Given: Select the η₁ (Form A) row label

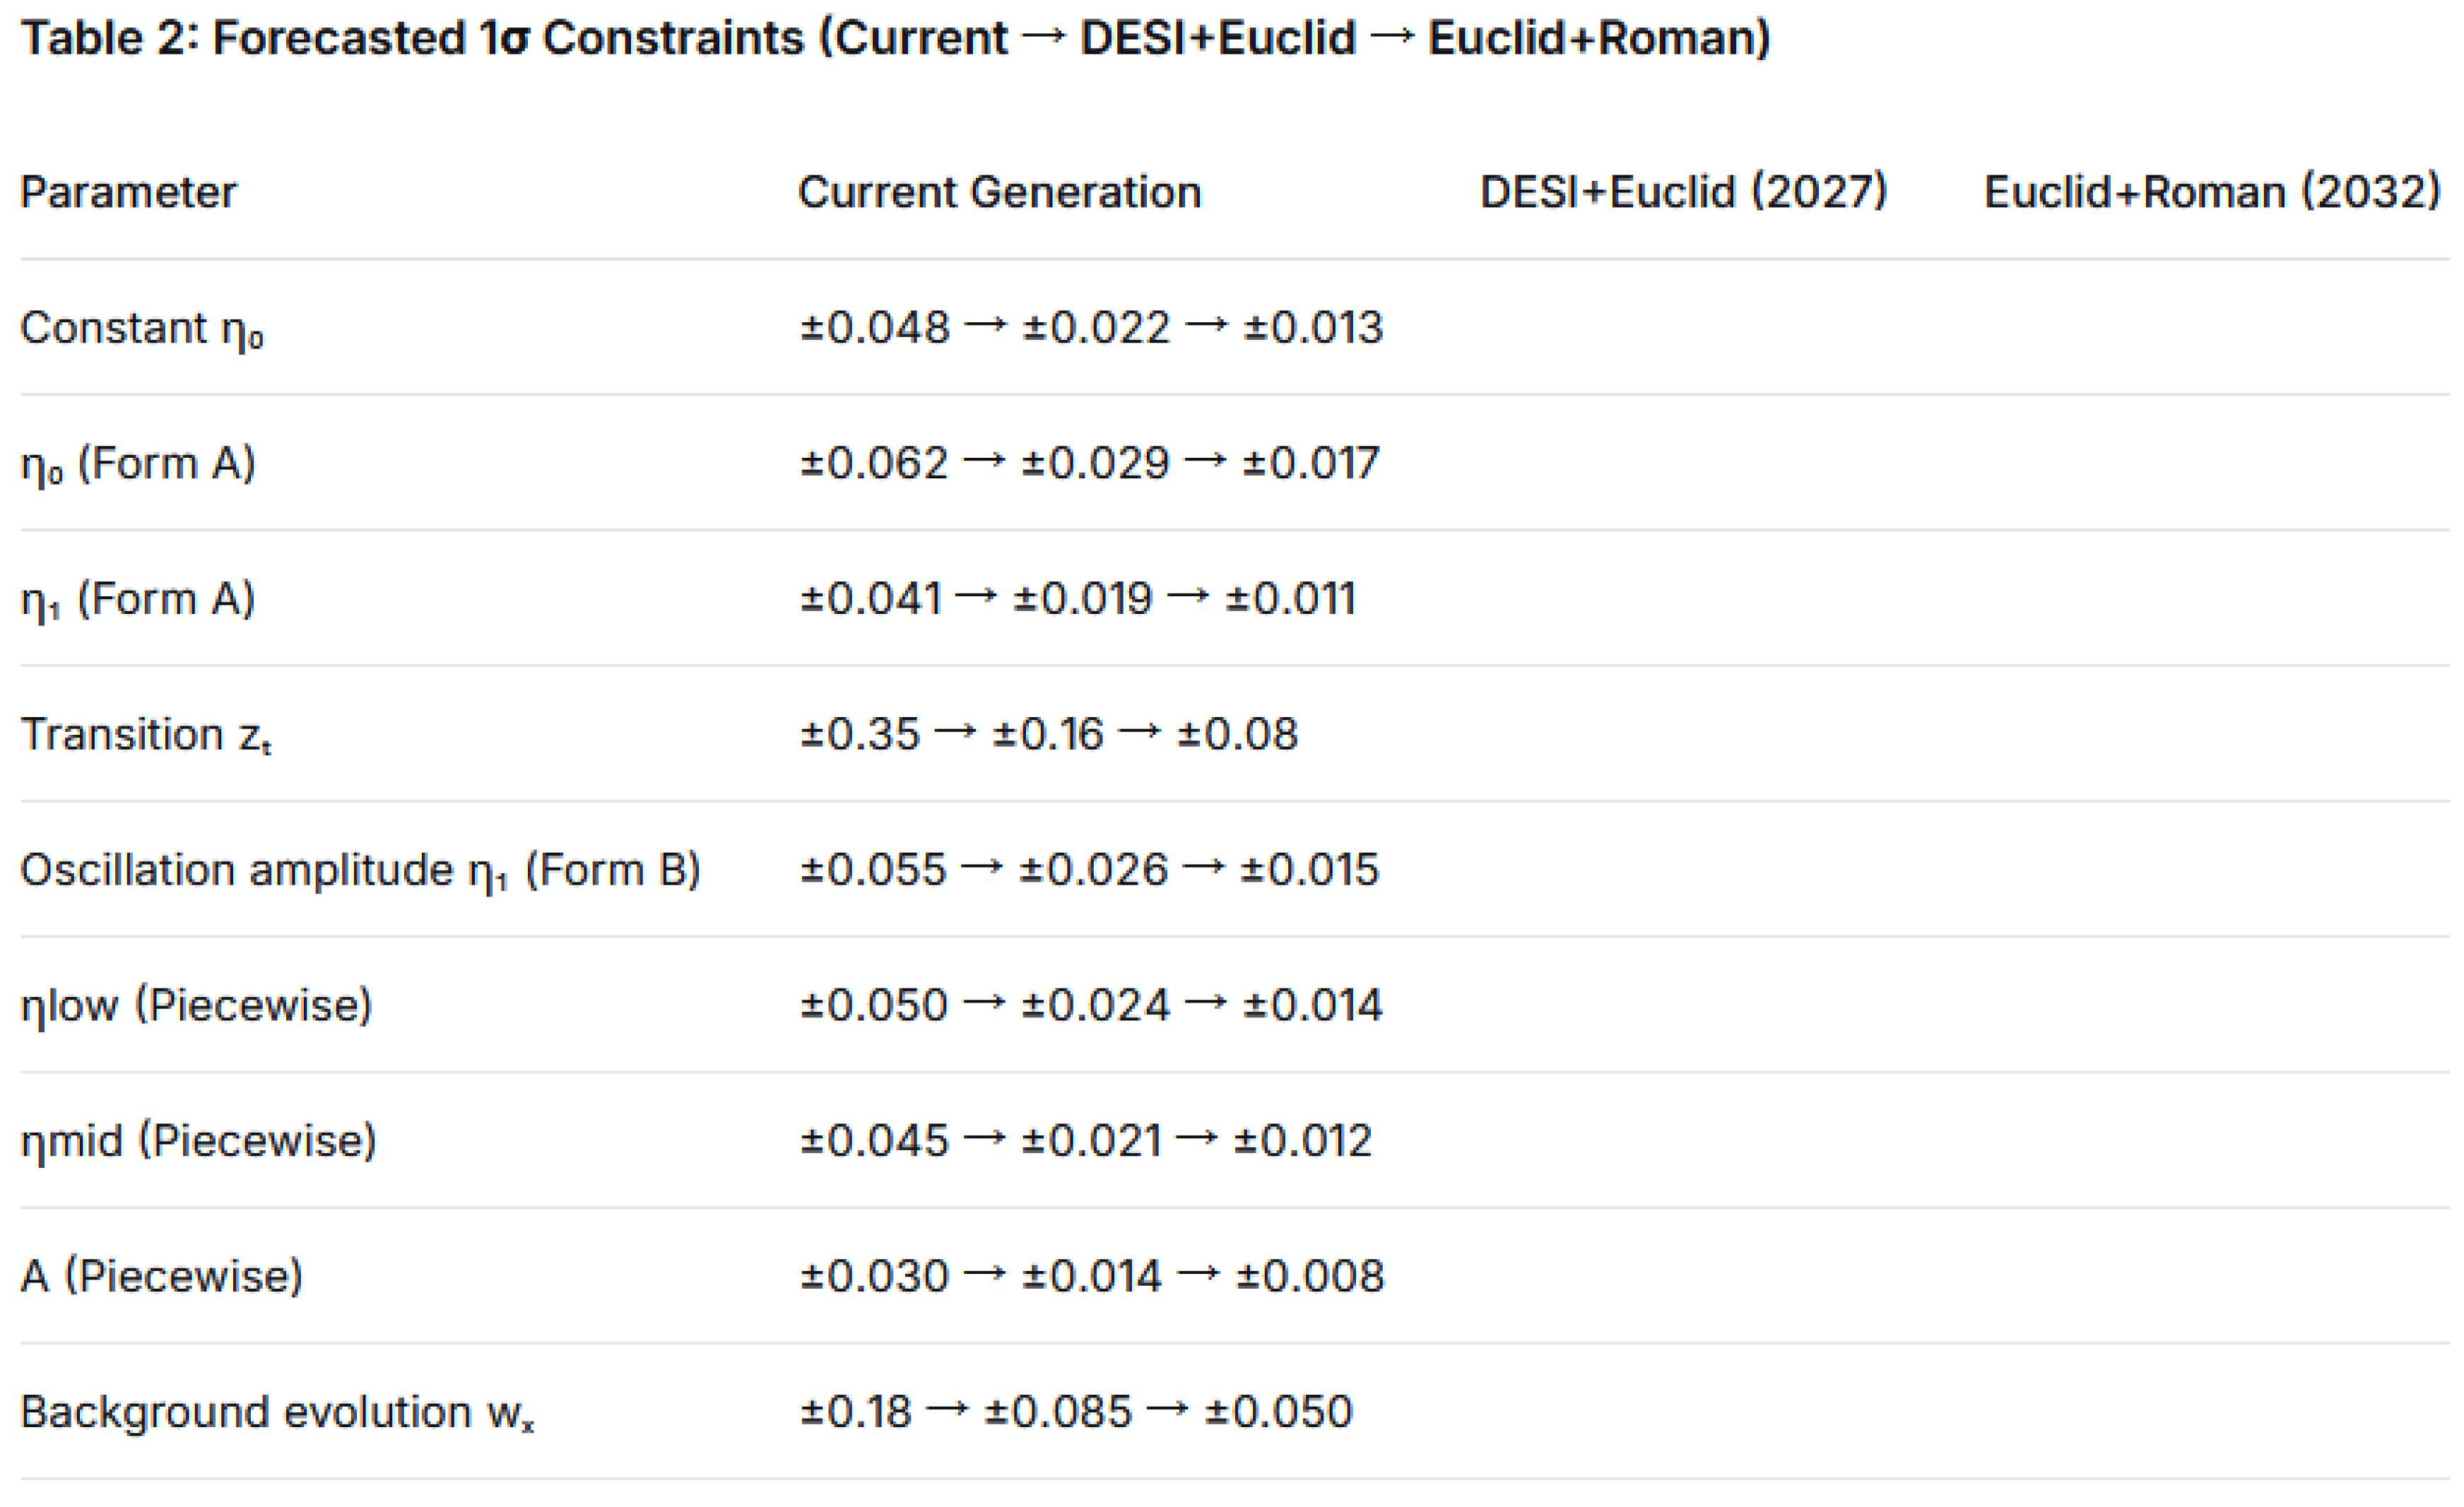Looking at the screenshot, I should [138, 599].
